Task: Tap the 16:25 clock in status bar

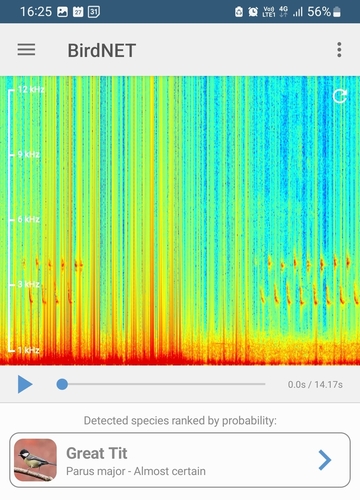Action: [36, 12]
